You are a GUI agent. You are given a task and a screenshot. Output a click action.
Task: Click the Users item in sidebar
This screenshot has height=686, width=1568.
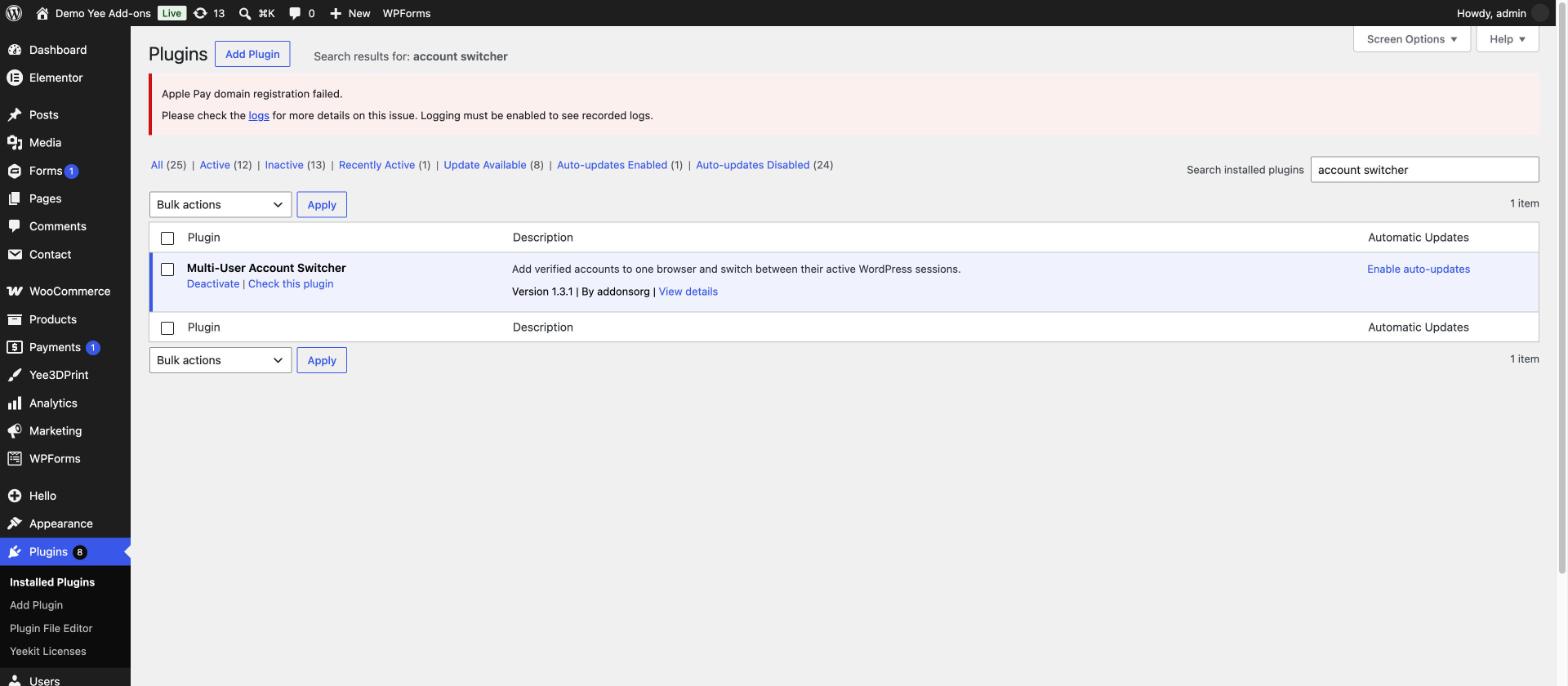(44, 680)
